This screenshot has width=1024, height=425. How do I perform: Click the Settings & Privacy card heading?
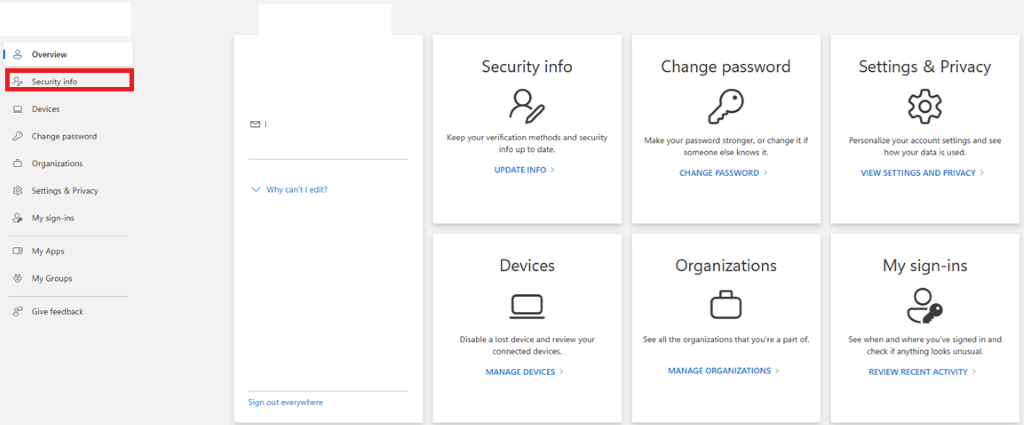pos(925,67)
